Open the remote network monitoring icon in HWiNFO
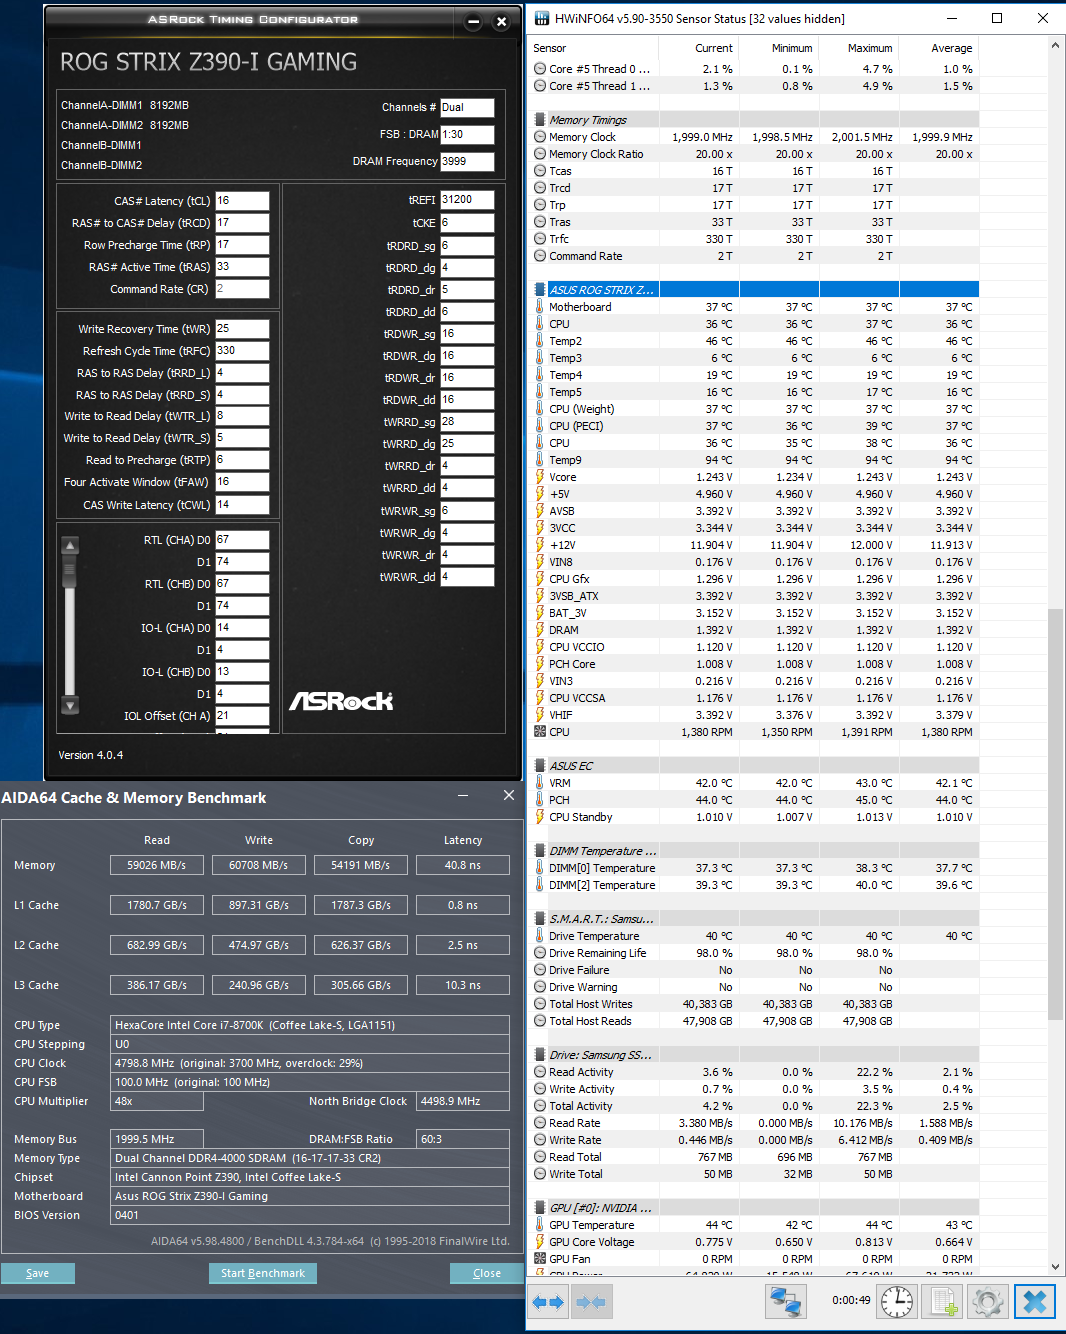Image resolution: width=1066 pixels, height=1334 pixels. 786,1301
